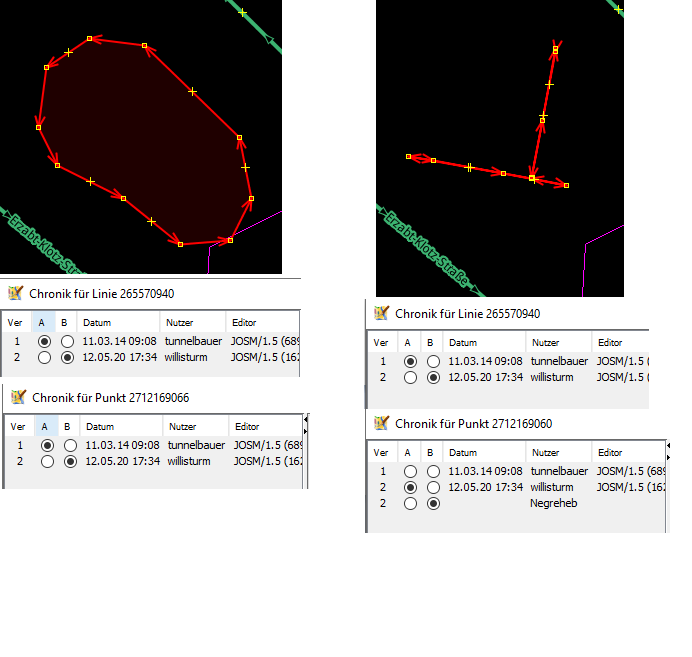This screenshot has height=657, width=692.
Task: Click the JOSM icon of the Linie history below the polygon map
Action: tap(15, 293)
